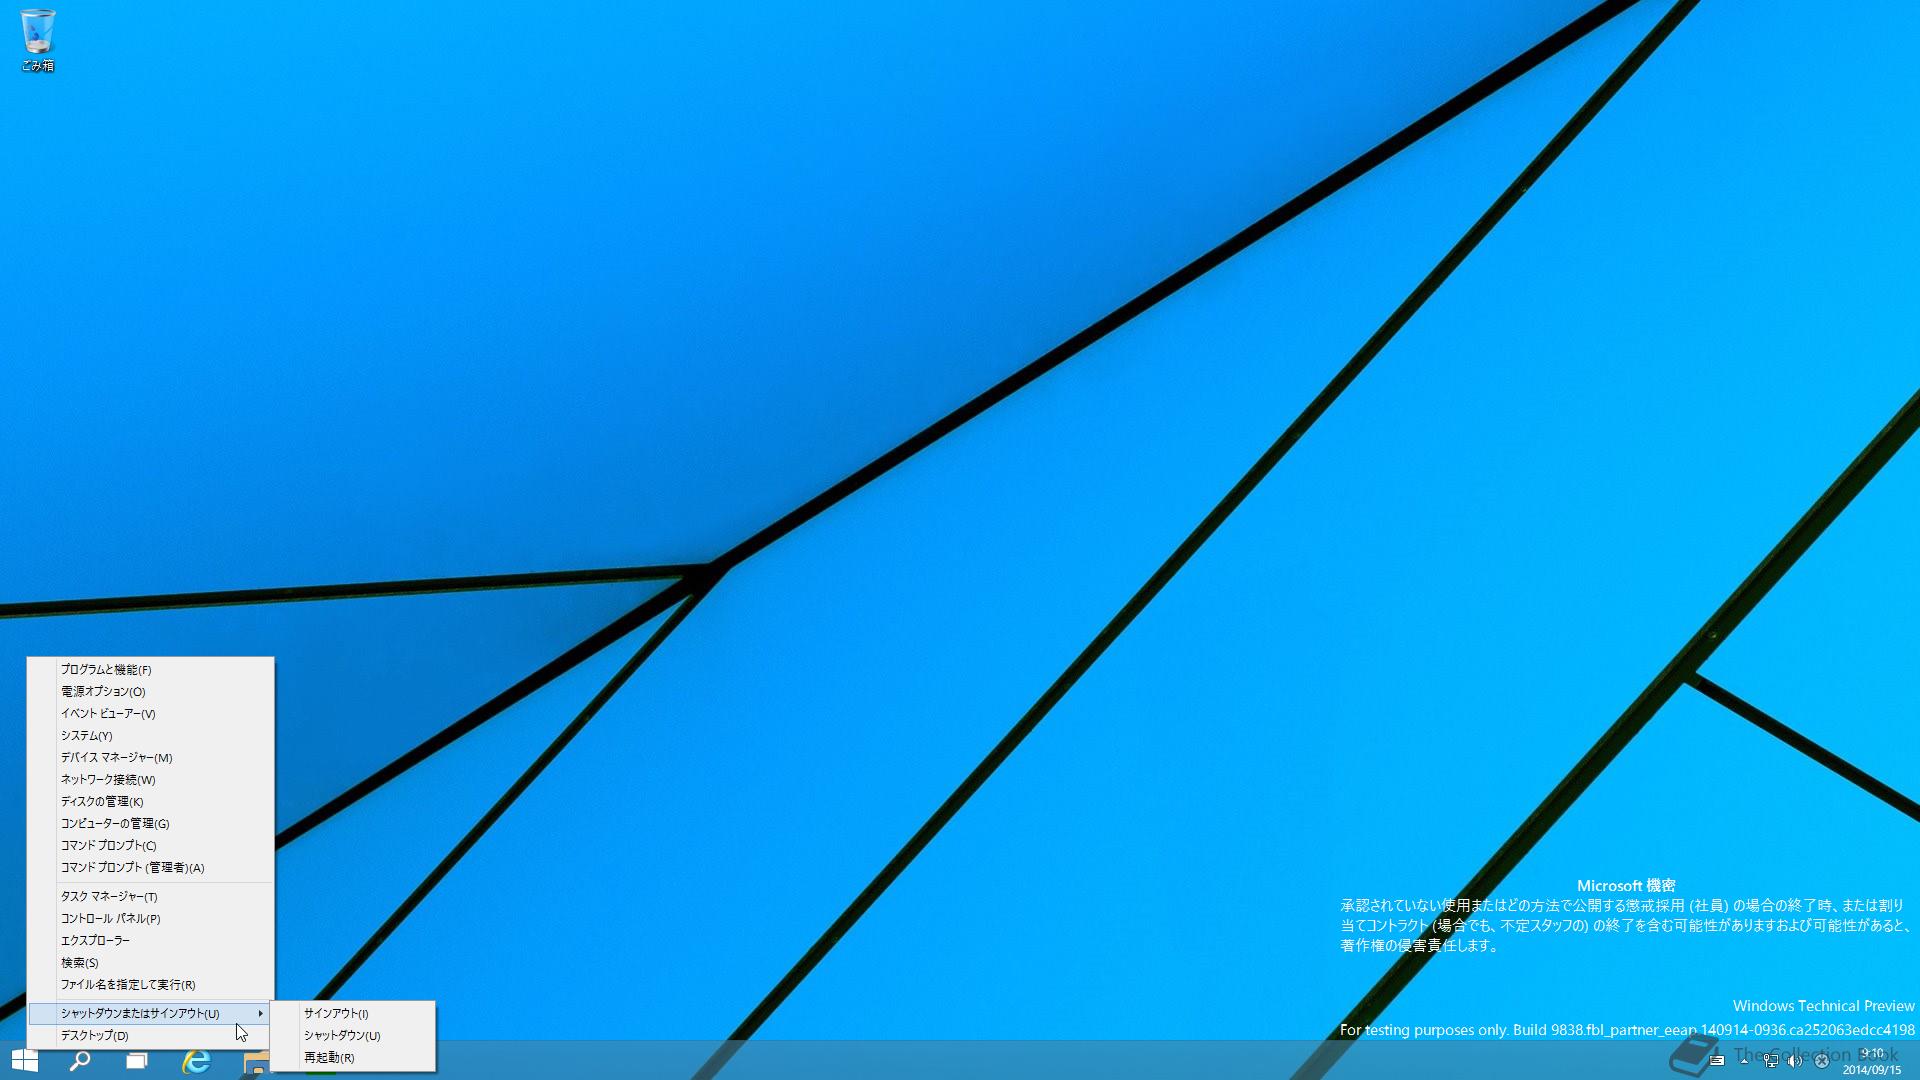Open デバイス マネージャー(M)
1920x1080 pixels.
[x=150, y=758]
